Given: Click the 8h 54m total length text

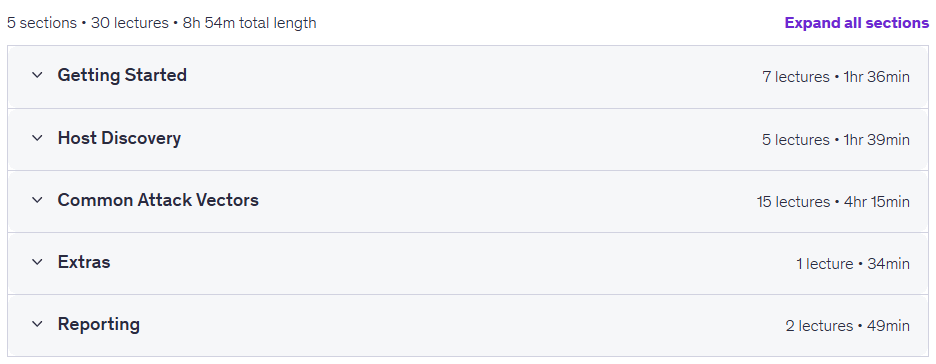Looking at the screenshot, I should [x=250, y=23].
